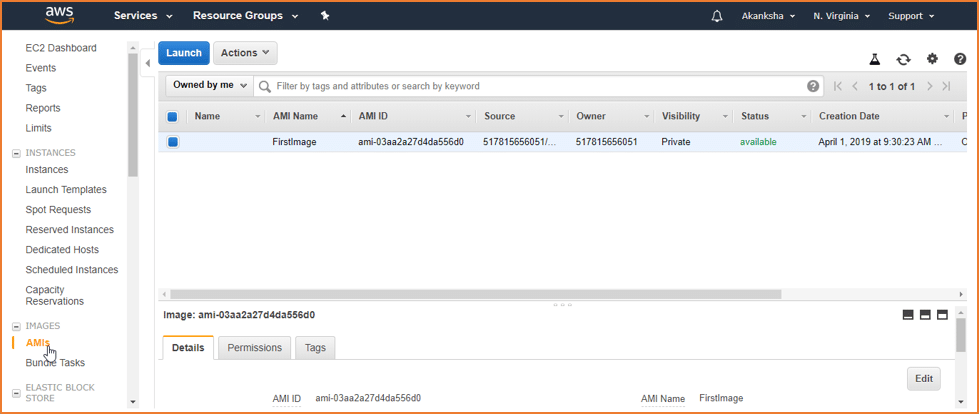
Task: Switch to the Permissions tab
Action: coord(255,348)
